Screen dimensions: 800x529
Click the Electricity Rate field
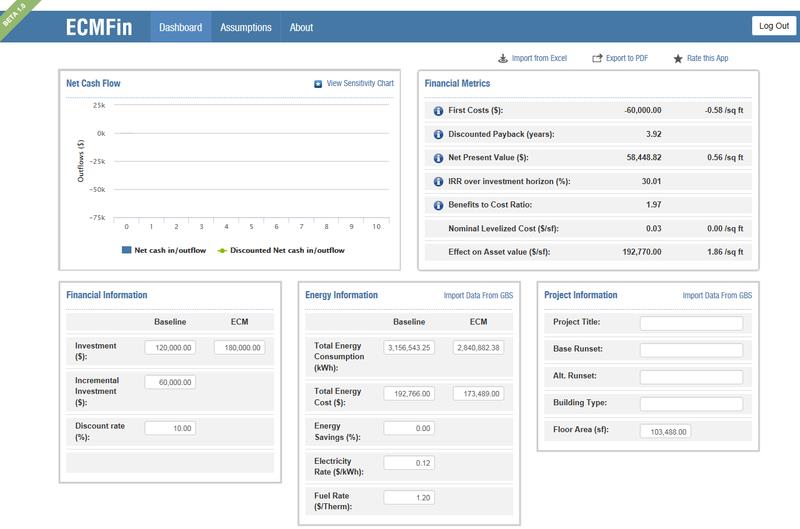(x=409, y=463)
